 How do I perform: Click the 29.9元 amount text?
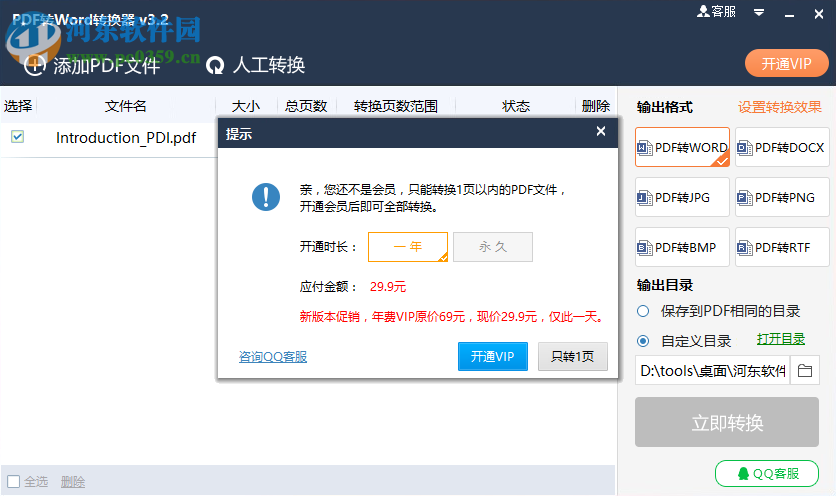(x=388, y=287)
